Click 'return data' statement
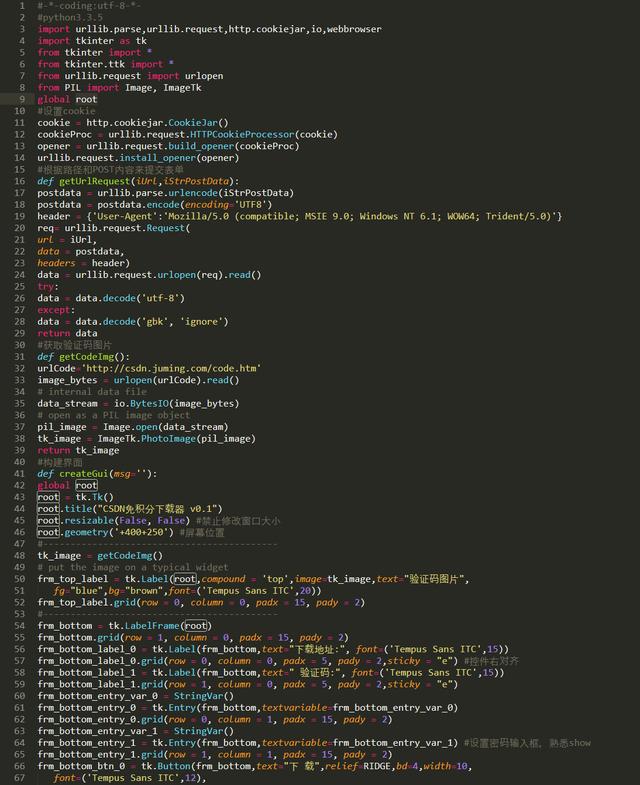Viewport: 640px width, 785px height. (x=67, y=333)
